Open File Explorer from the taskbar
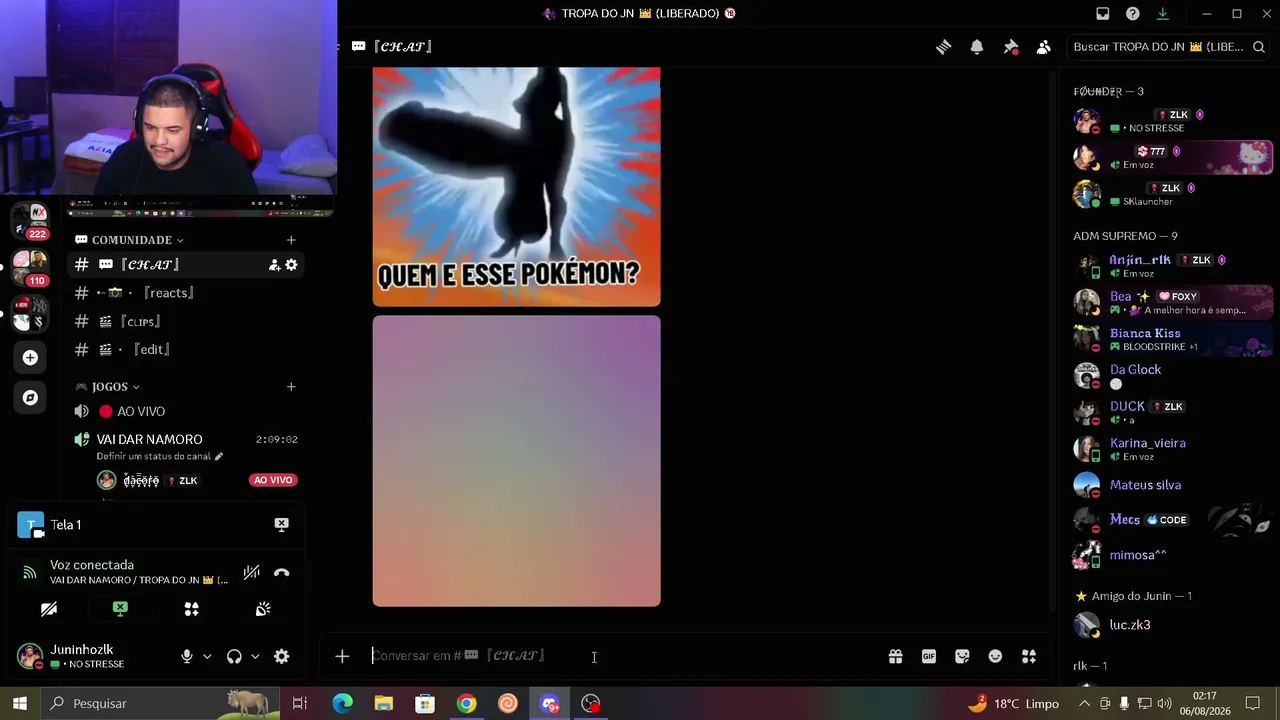 [384, 704]
